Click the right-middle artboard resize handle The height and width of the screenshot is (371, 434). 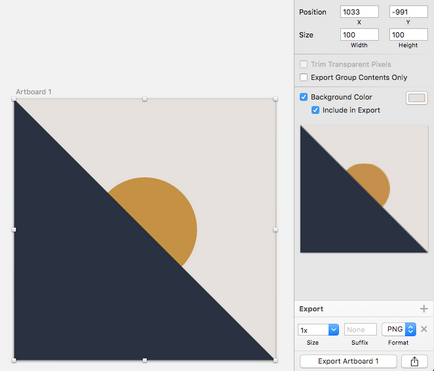point(275,230)
